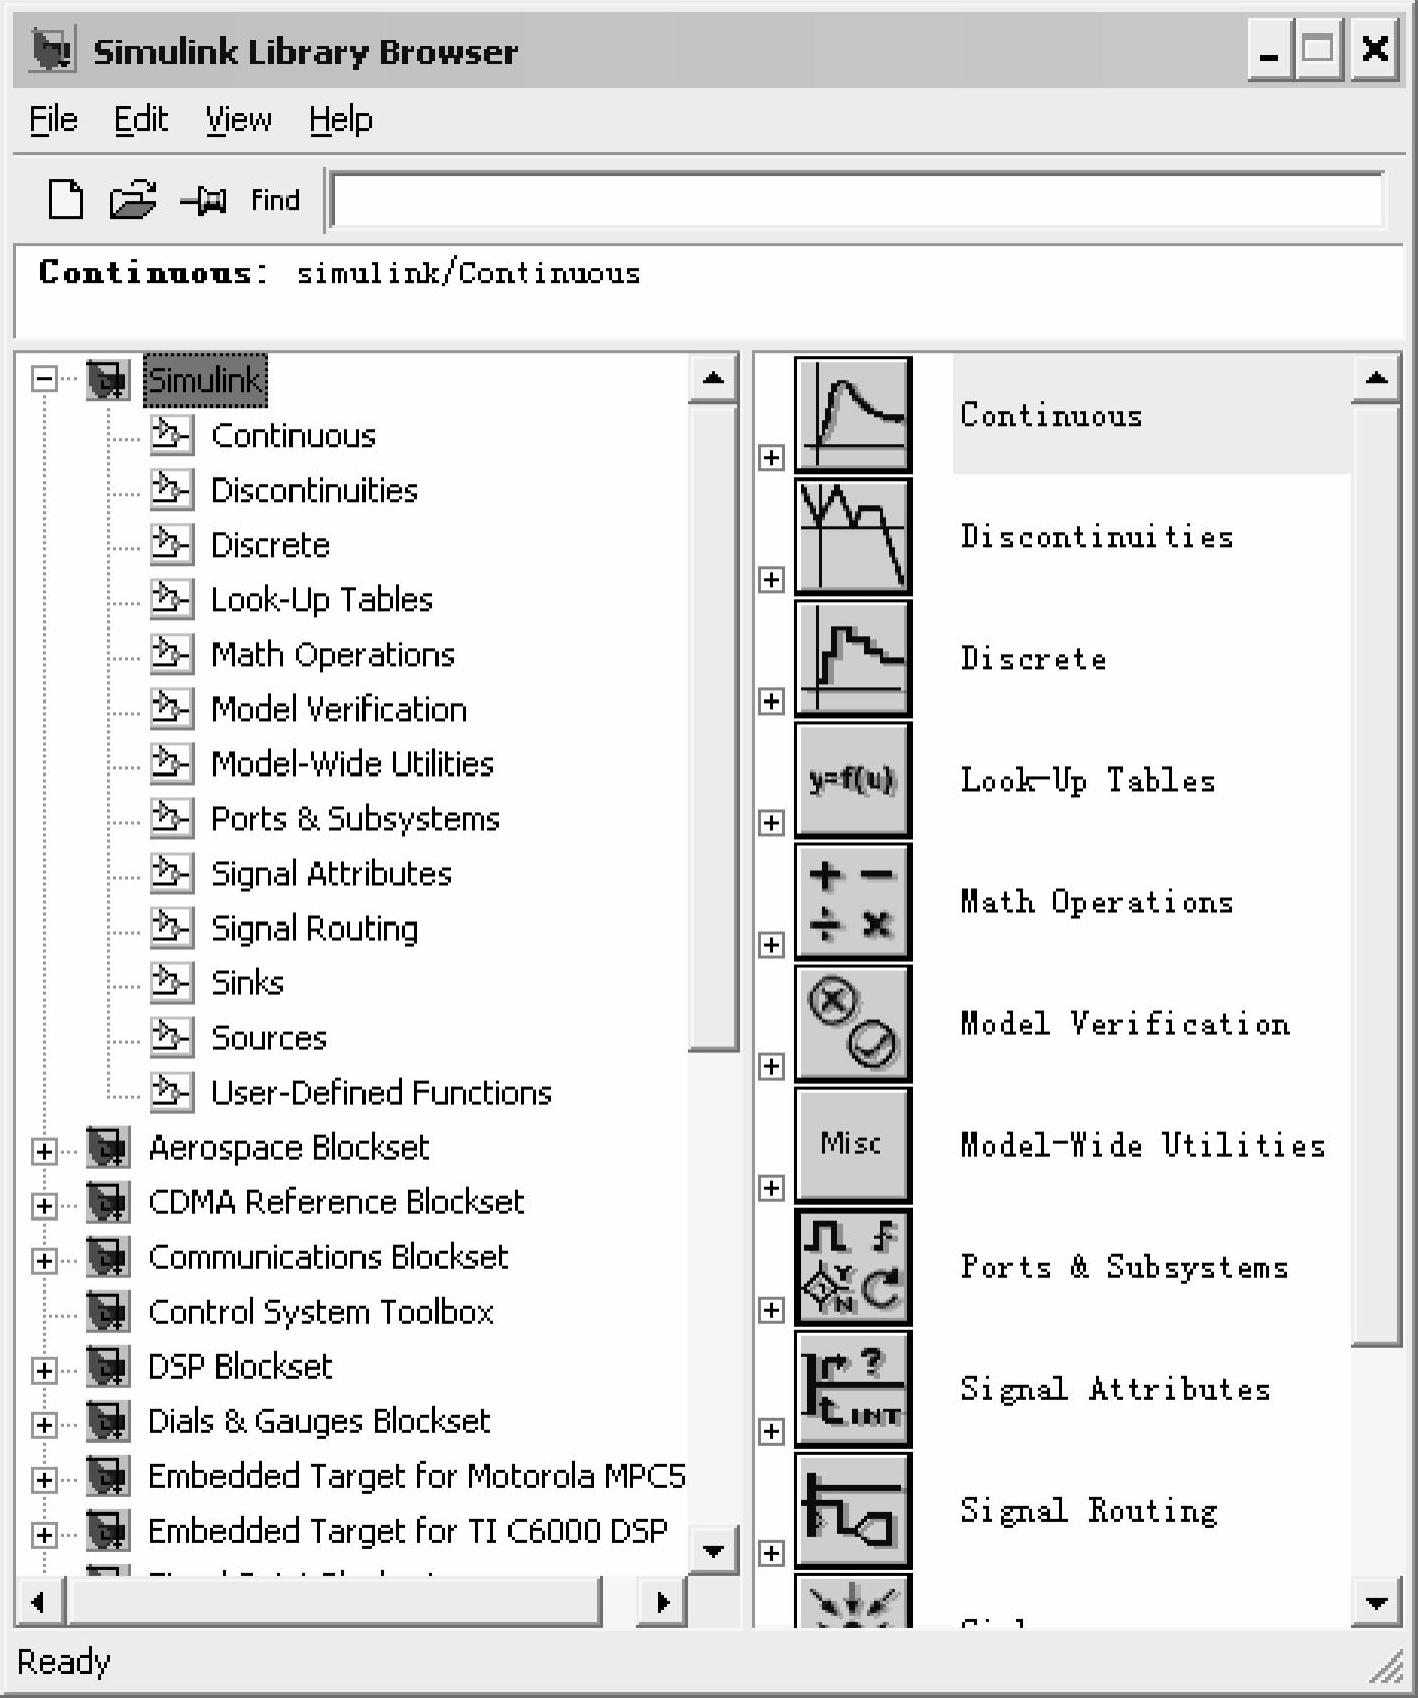Expand the Signal Attributes library in right pane
This screenshot has width=1418, height=1698.
(x=771, y=1432)
